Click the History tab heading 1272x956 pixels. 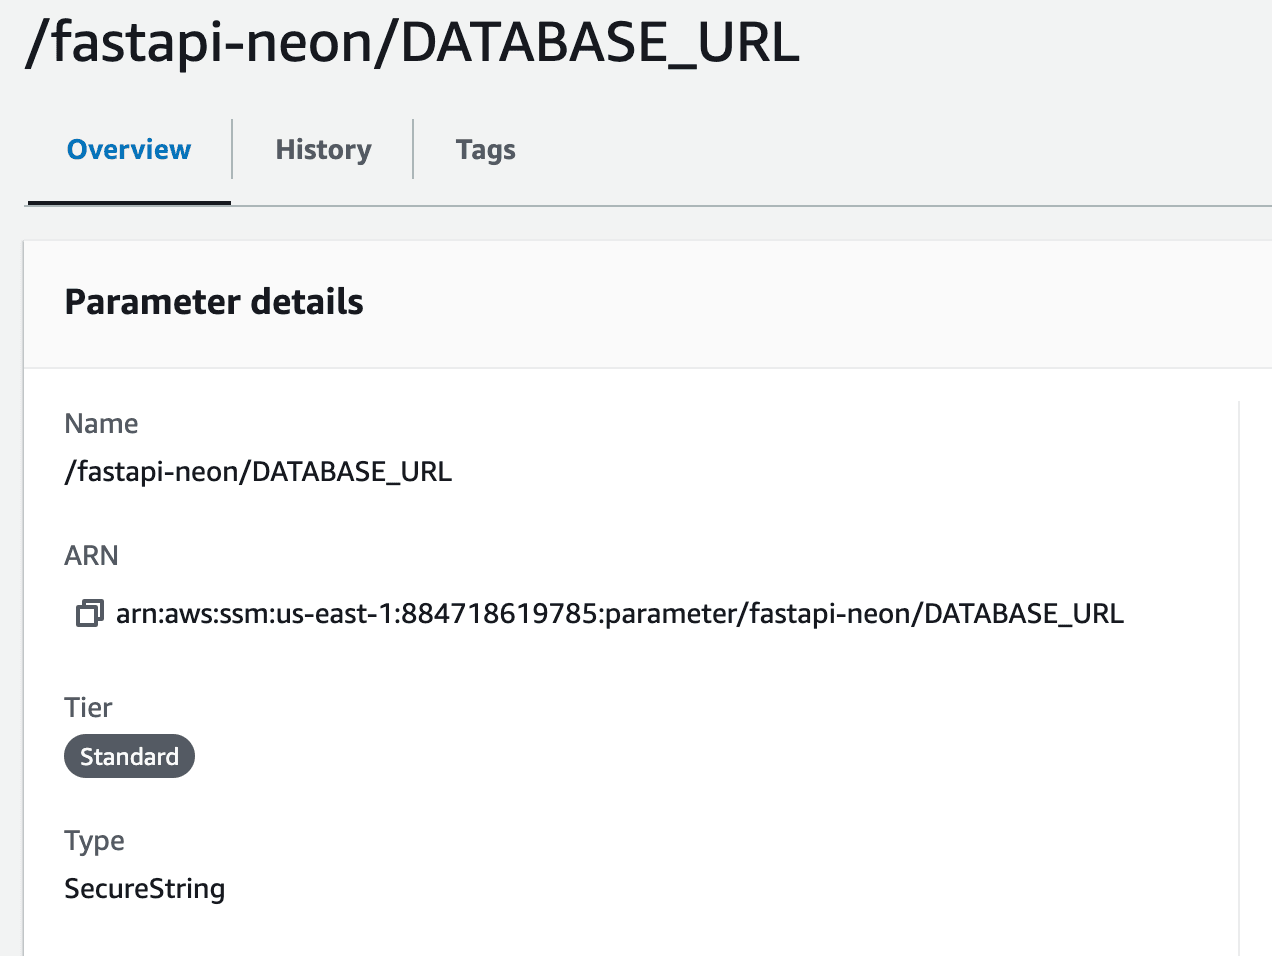pyautogui.click(x=322, y=148)
